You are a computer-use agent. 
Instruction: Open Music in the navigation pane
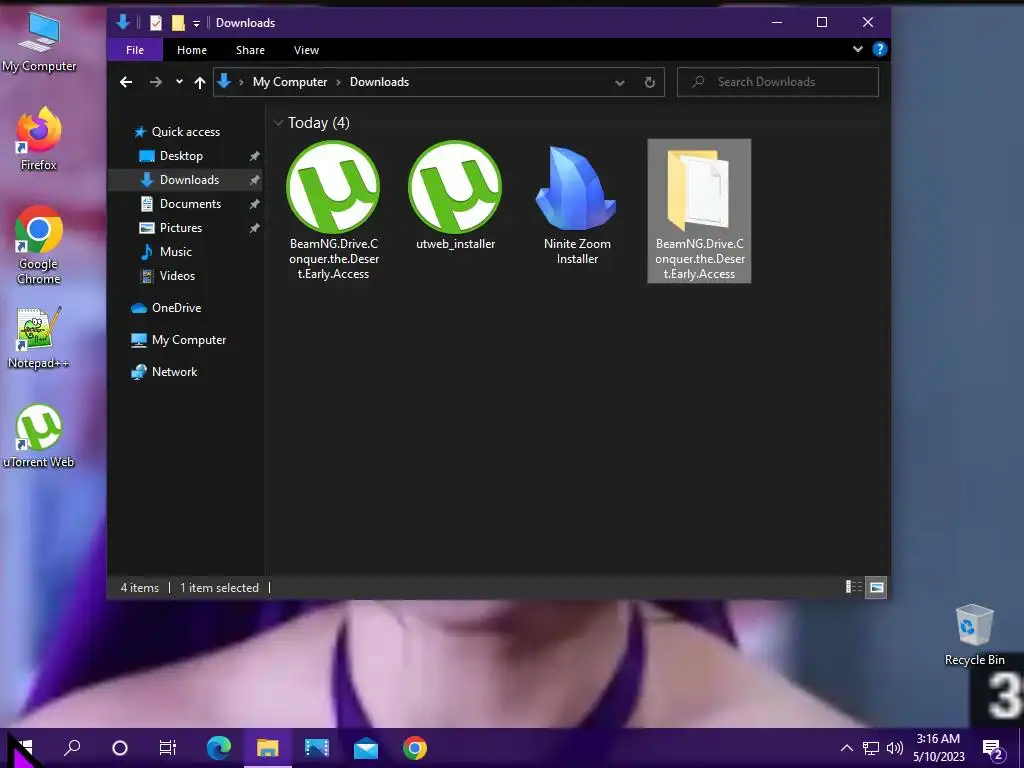click(x=175, y=252)
